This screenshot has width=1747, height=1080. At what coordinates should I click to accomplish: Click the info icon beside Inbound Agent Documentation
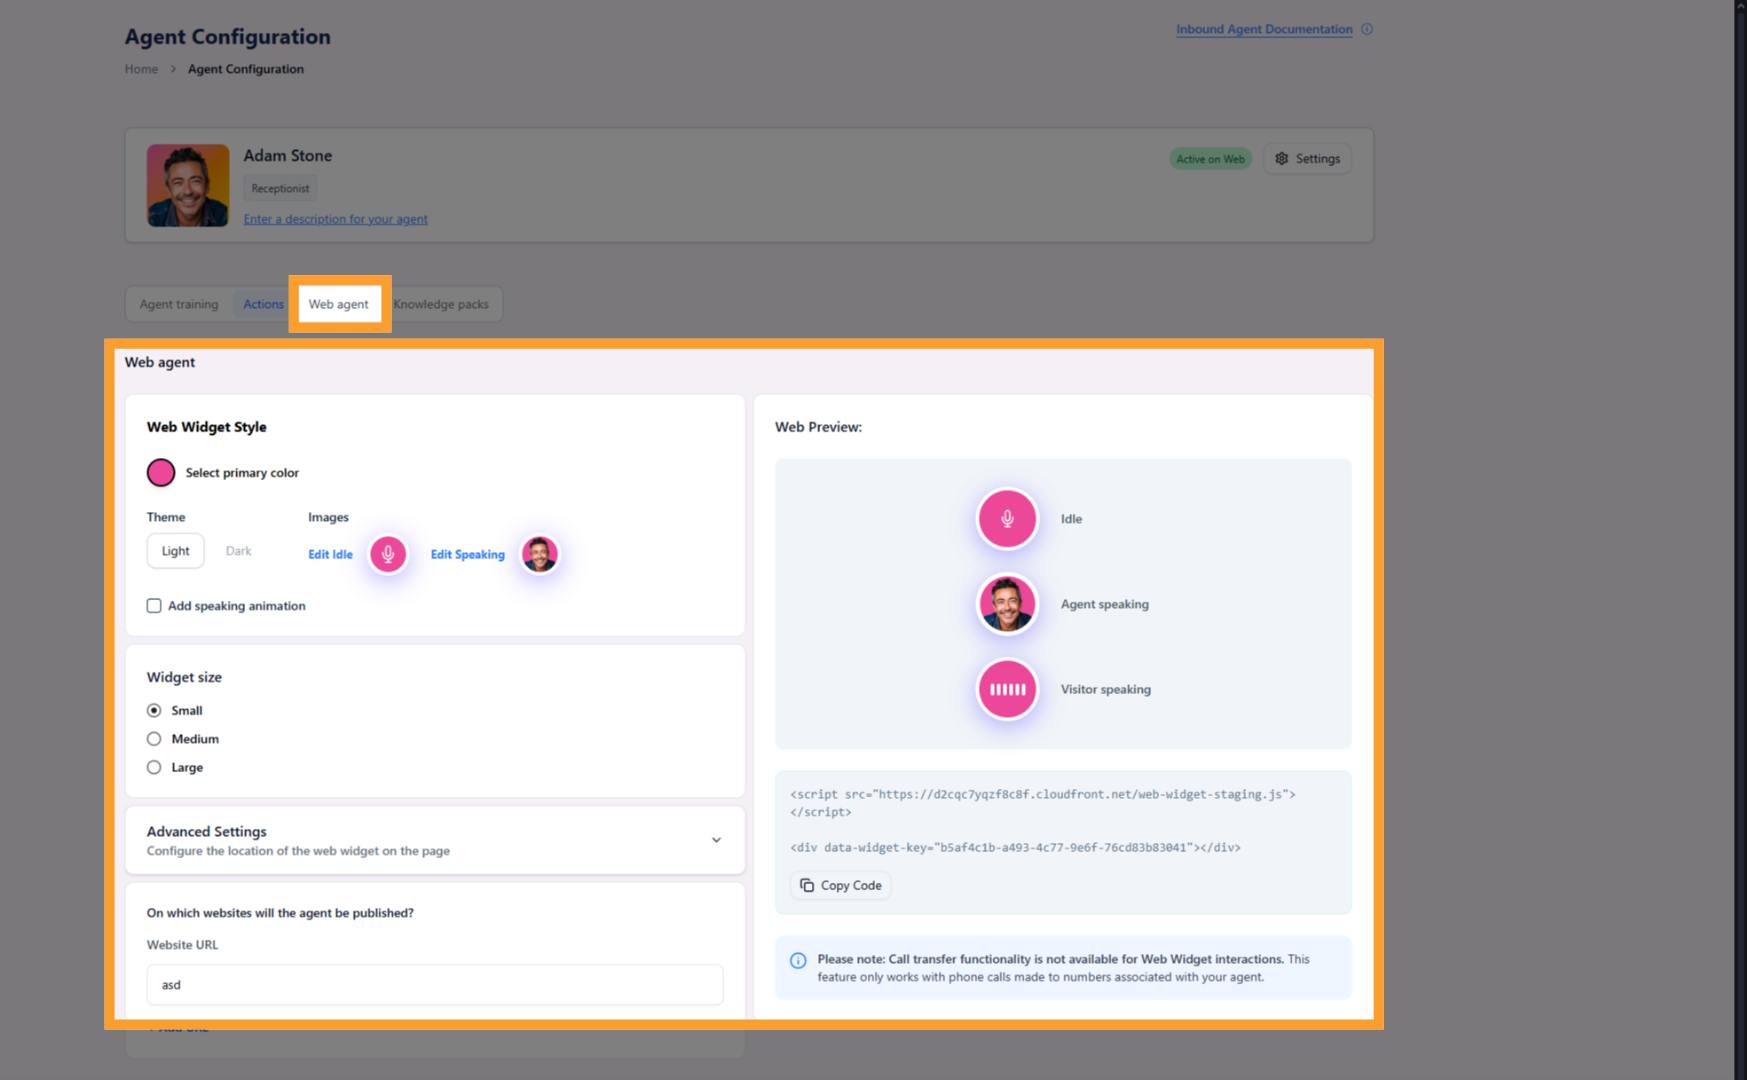coord(1367,29)
